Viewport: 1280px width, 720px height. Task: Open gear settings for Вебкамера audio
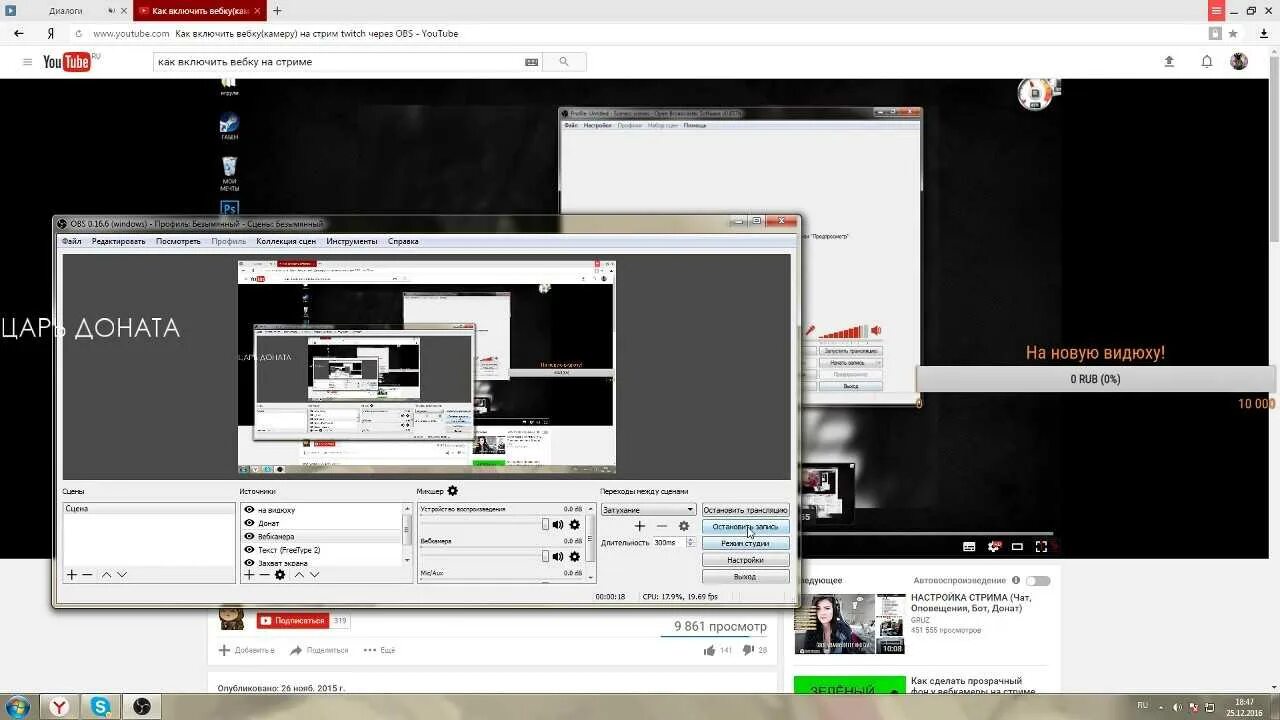574,557
